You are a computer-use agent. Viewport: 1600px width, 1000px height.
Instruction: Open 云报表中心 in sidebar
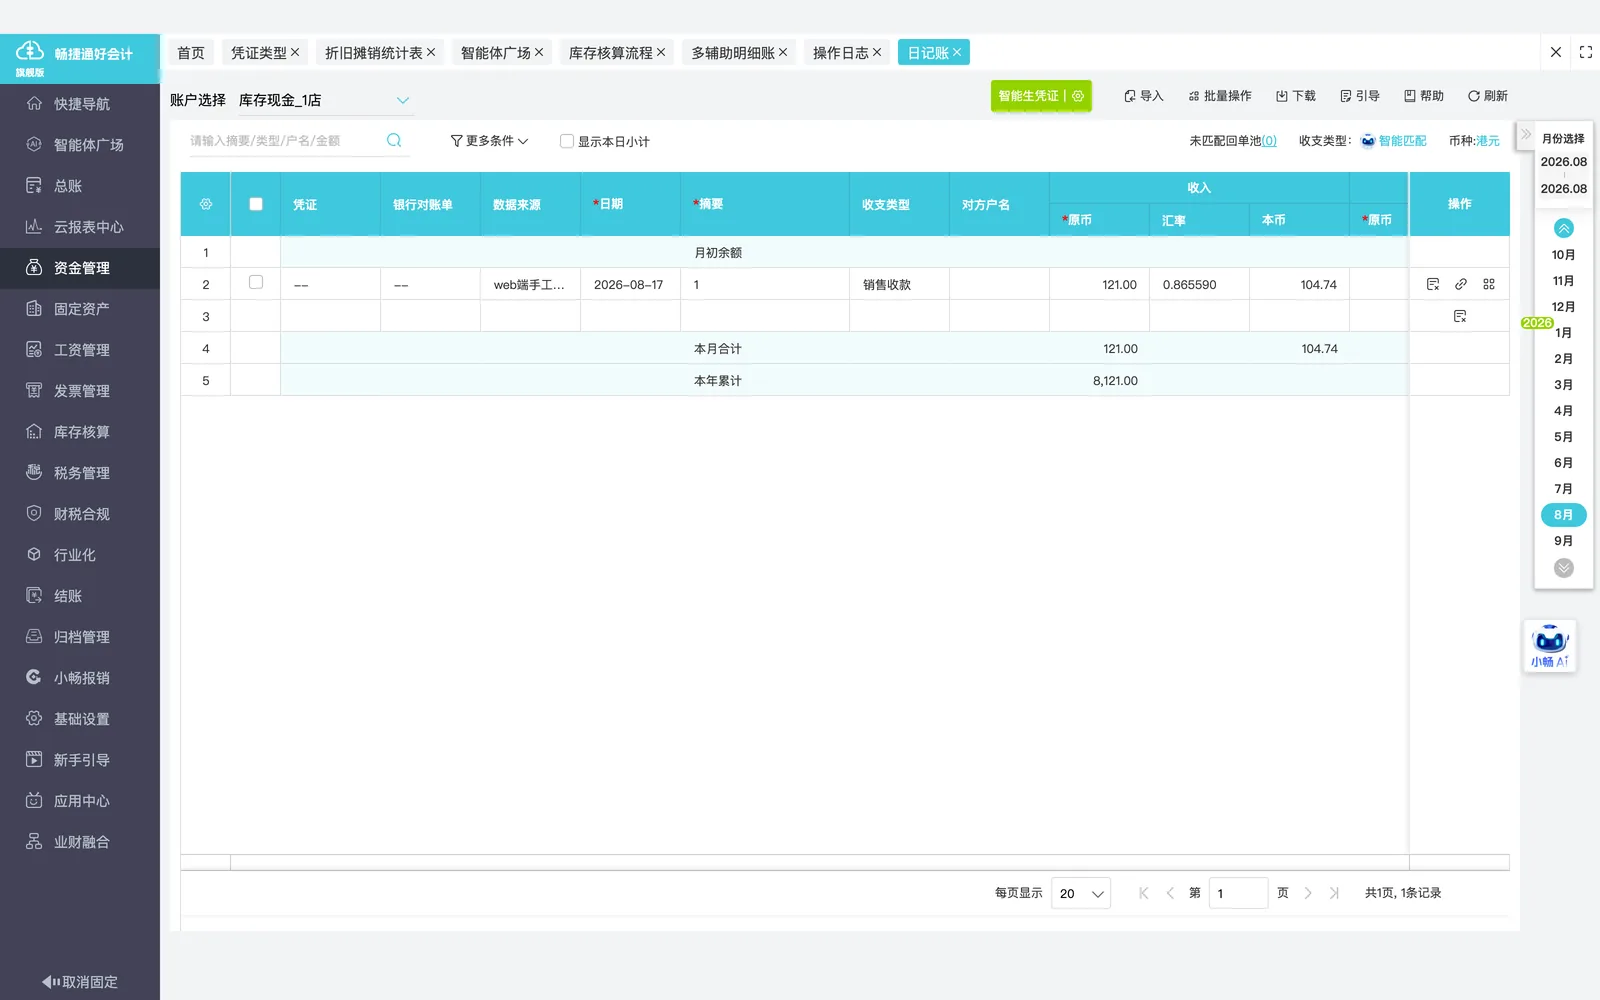pos(80,227)
